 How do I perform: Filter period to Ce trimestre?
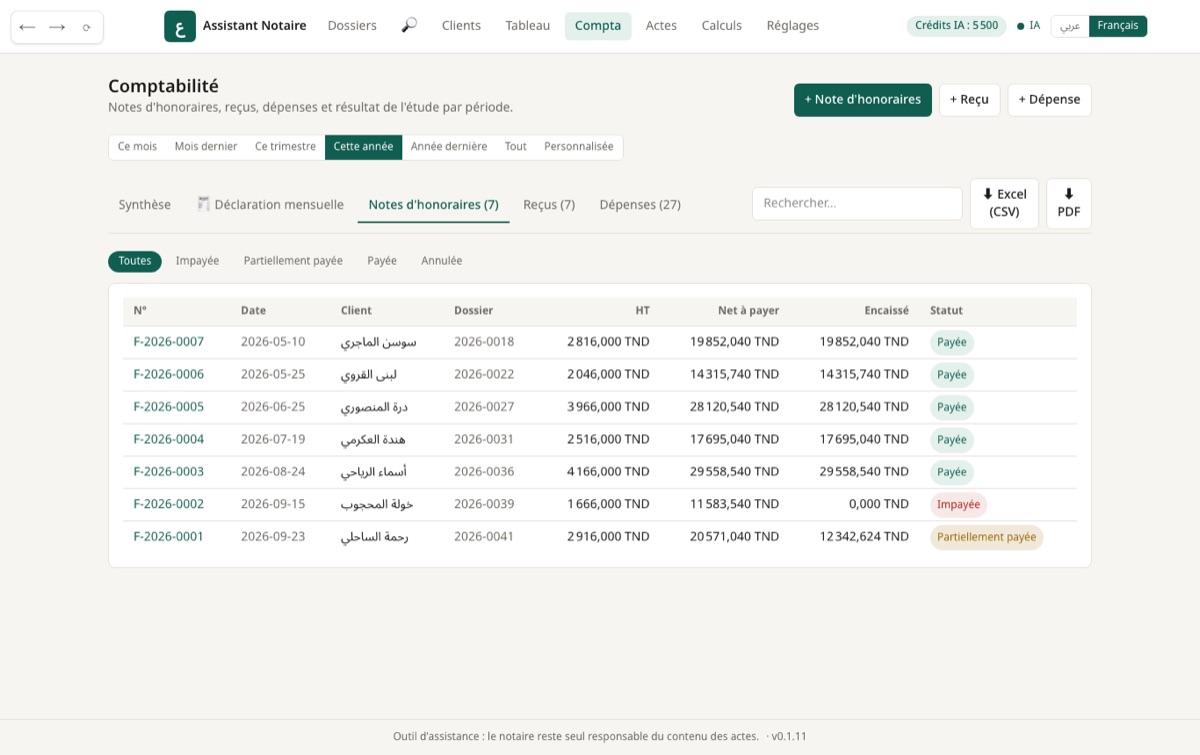pyautogui.click(x=285, y=147)
